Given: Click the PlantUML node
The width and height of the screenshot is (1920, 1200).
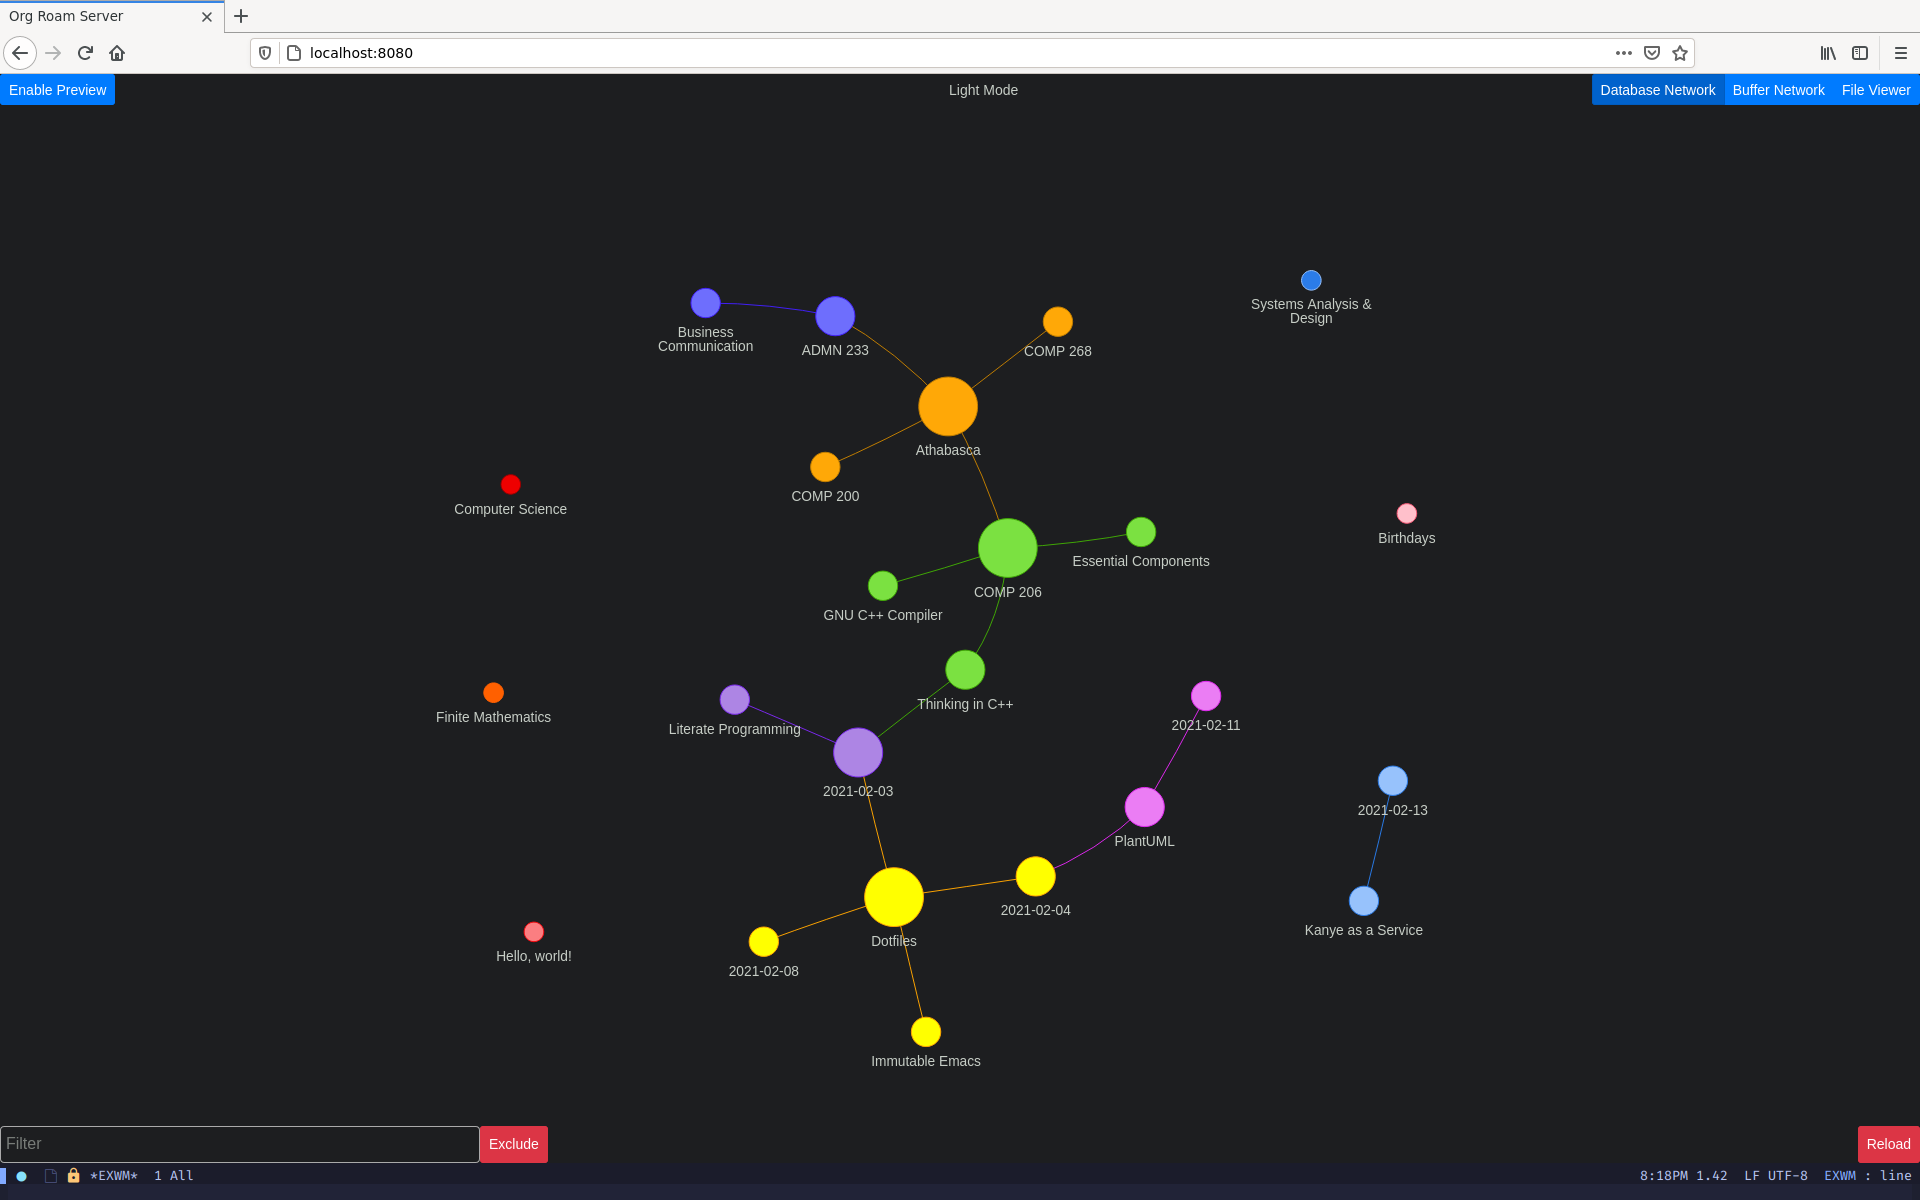Looking at the screenshot, I should [x=1146, y=807].
